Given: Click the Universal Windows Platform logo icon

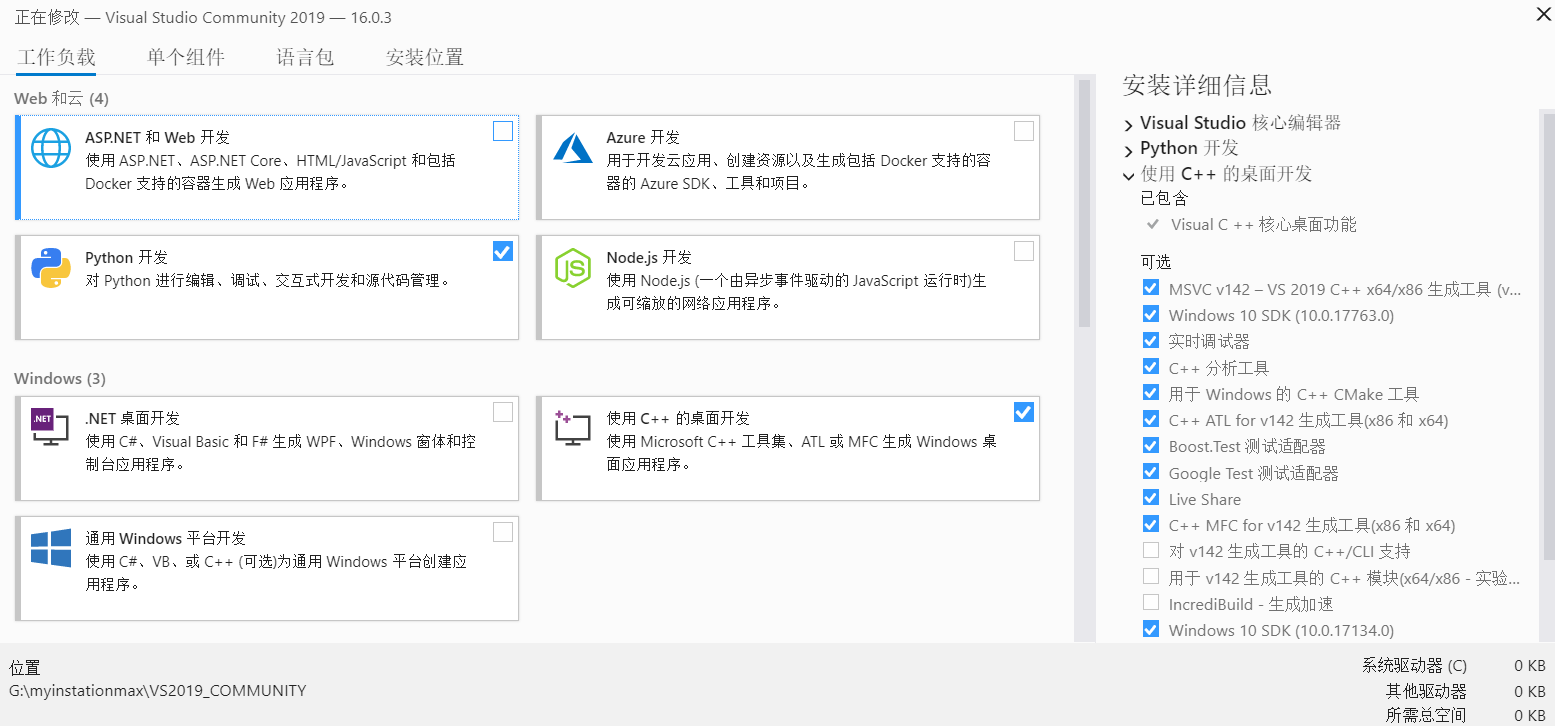Looking at the screenshot, I should click(x=51, y=549).
